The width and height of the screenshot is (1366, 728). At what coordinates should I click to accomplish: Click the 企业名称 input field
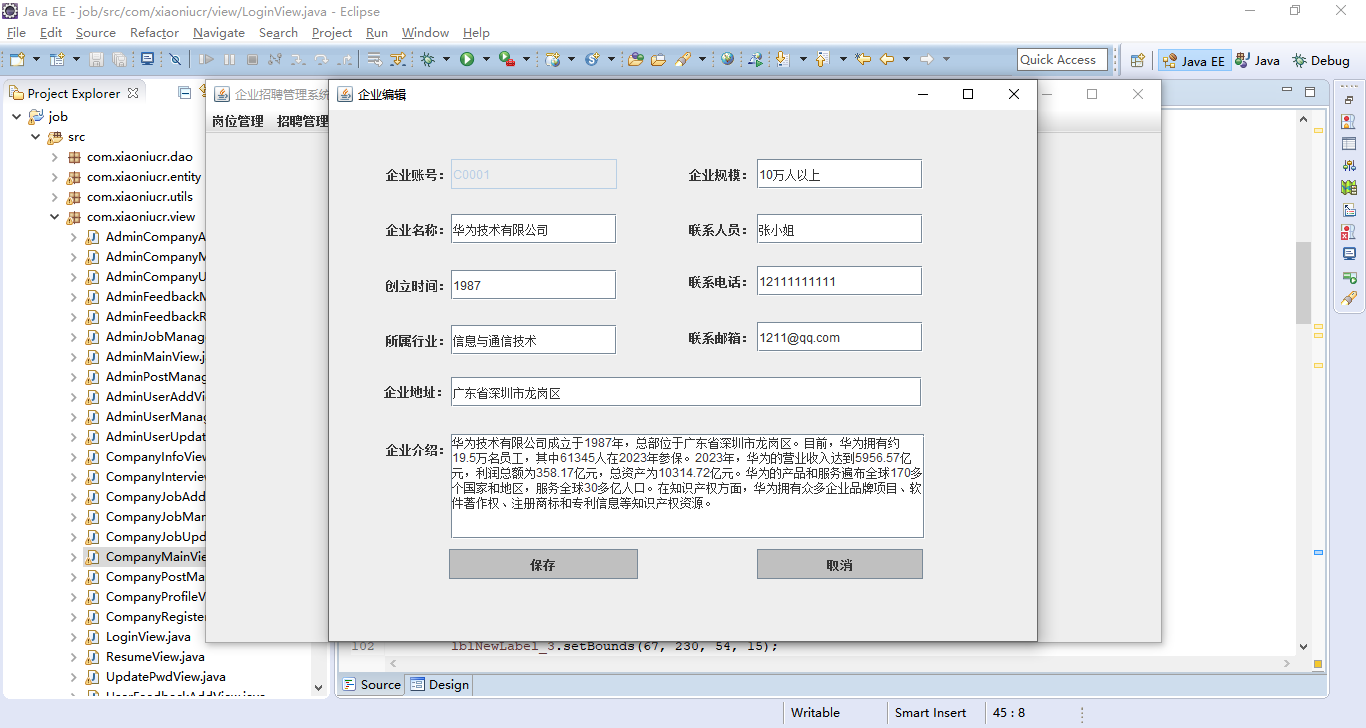(533, 229)
